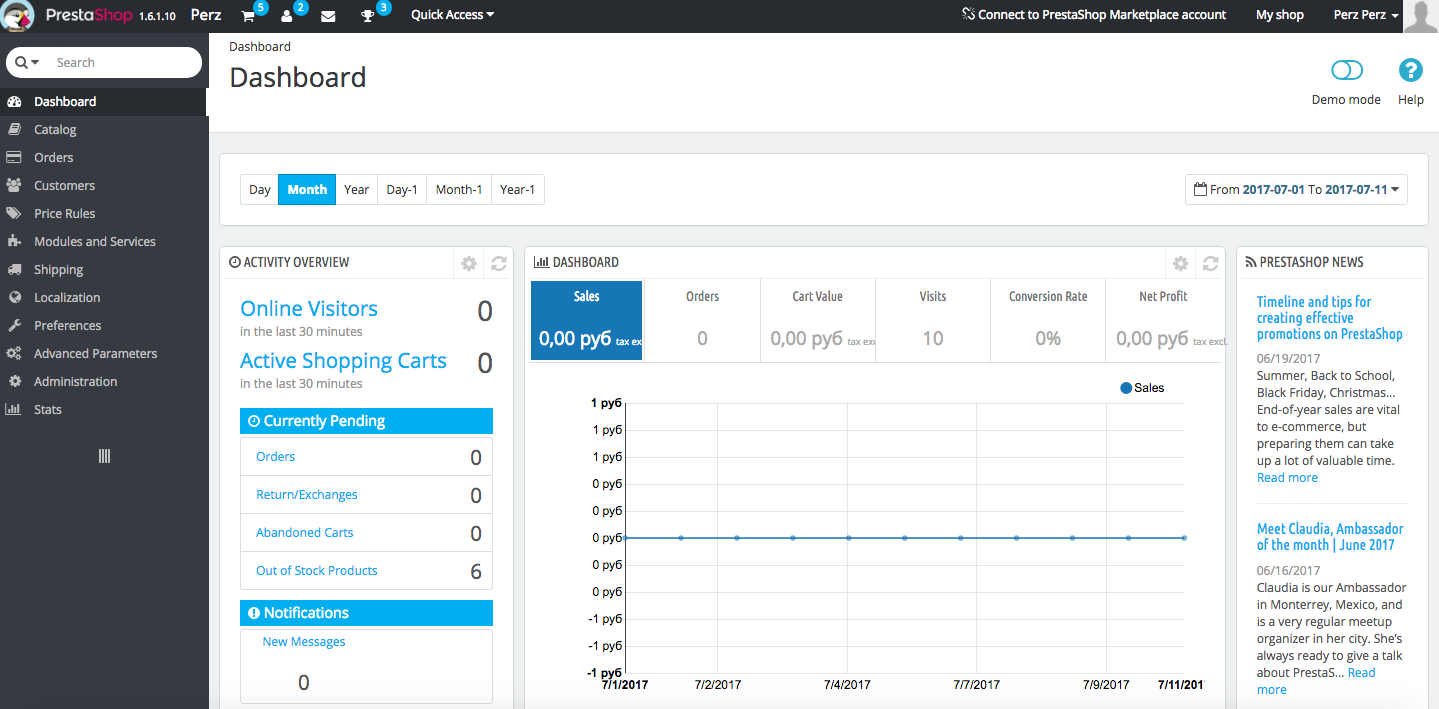Image resolution: width=1439 pixels, height=709 pixels.
Task: Refresh the Activity Overview panel
Action: tap(498, 264)
